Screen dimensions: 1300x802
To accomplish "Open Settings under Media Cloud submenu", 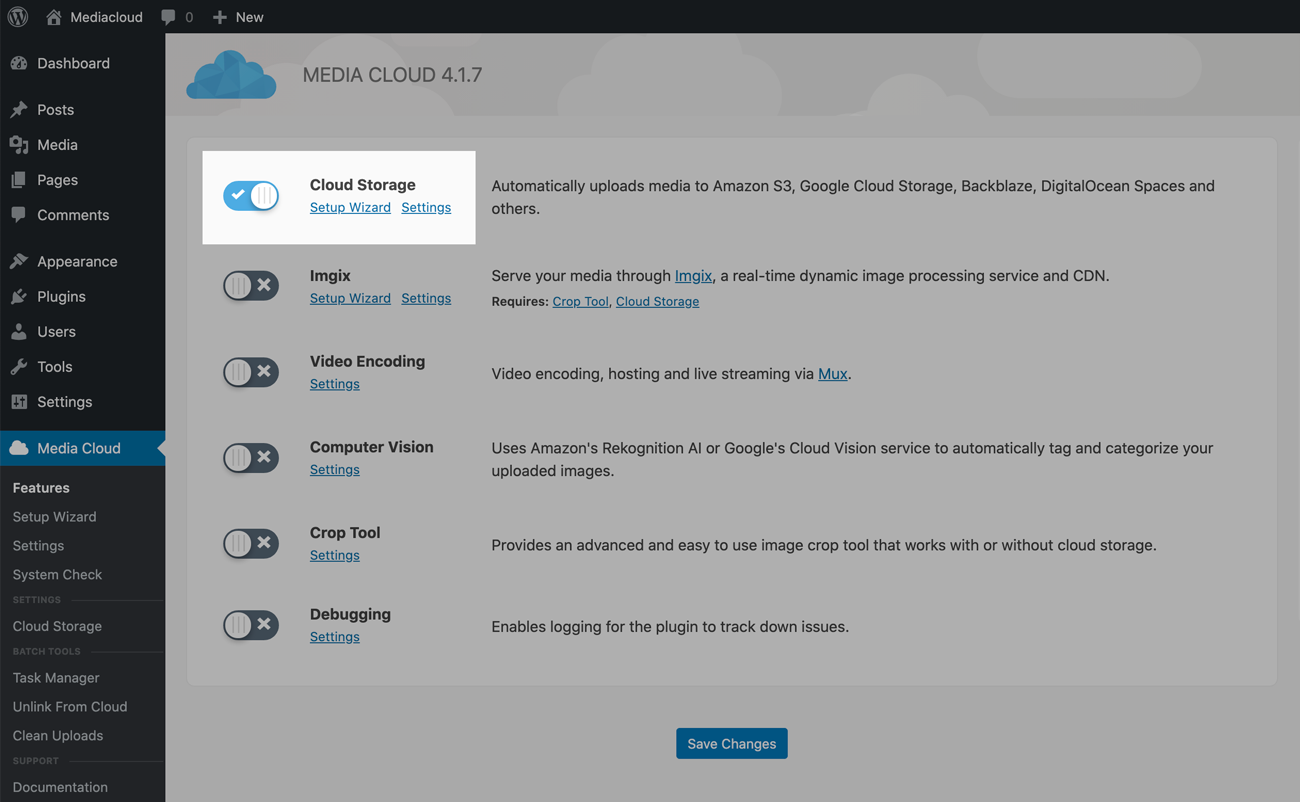I will (38, 546).
